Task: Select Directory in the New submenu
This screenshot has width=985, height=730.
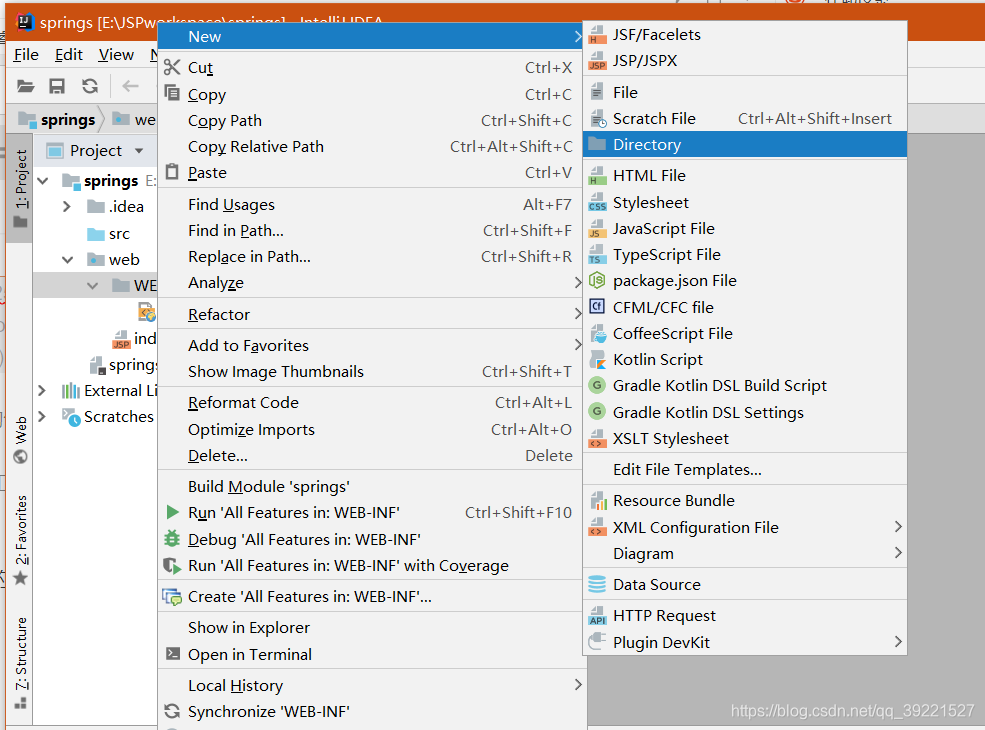Action: (x=745, y=144)
